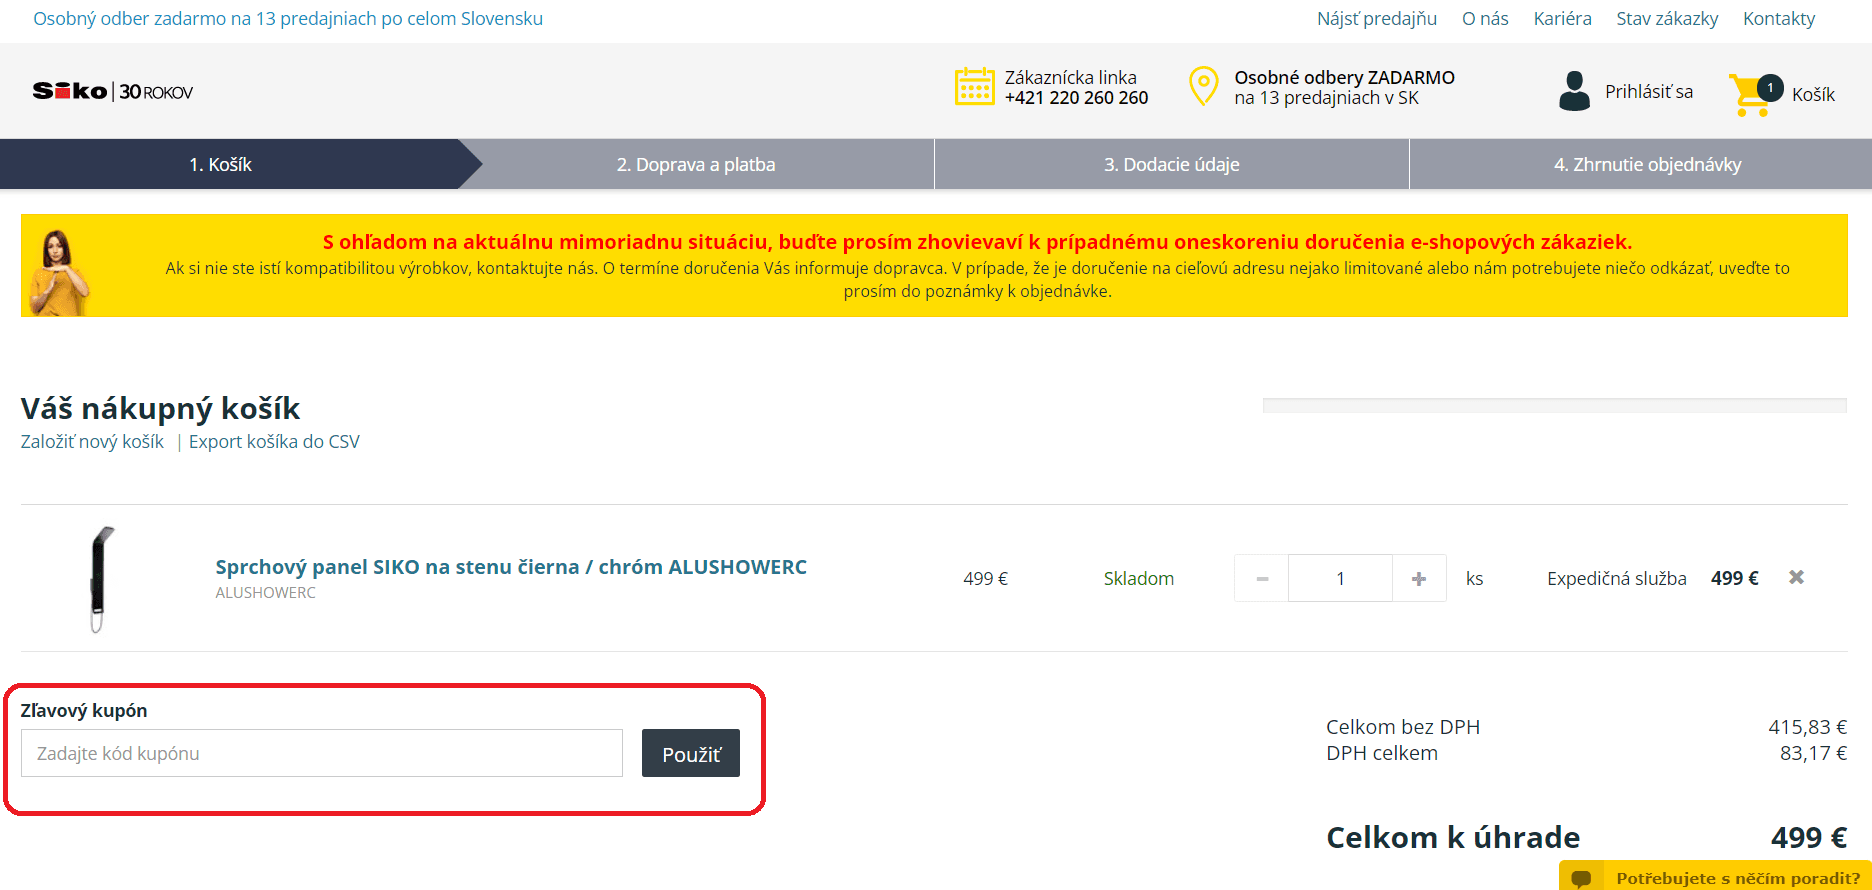Click the customer line calendar icon
Viewport: 1872px width, 890px height.
coord(974,87)
